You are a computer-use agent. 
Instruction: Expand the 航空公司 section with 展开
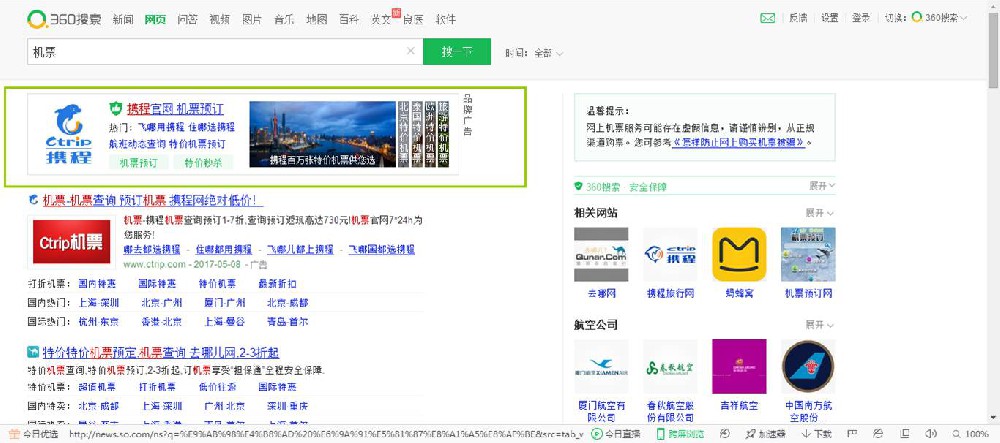[820, 324]
